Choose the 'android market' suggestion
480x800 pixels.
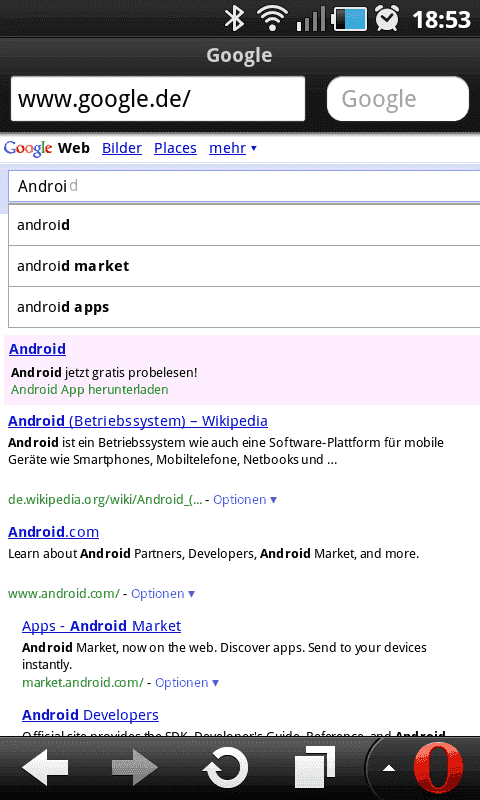pyautogui.click(x=244, y=266)
